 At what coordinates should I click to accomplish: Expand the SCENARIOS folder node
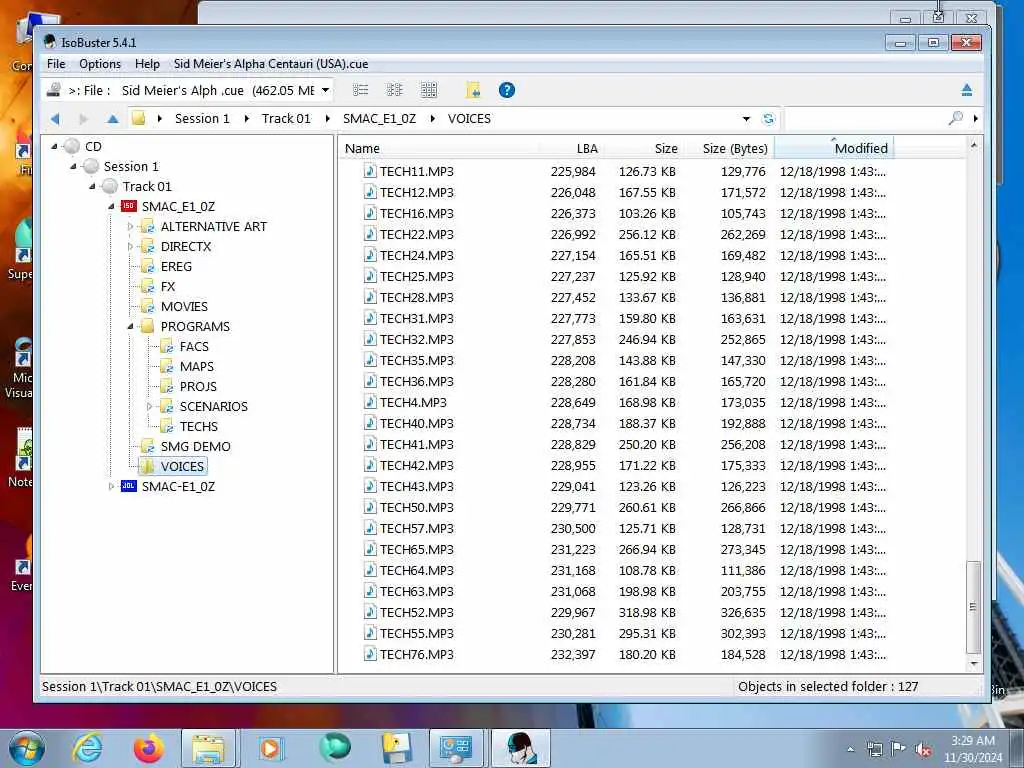coord(149,406)
